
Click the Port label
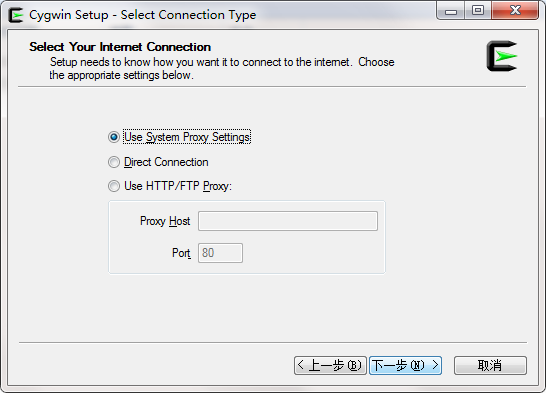point(181,253)
